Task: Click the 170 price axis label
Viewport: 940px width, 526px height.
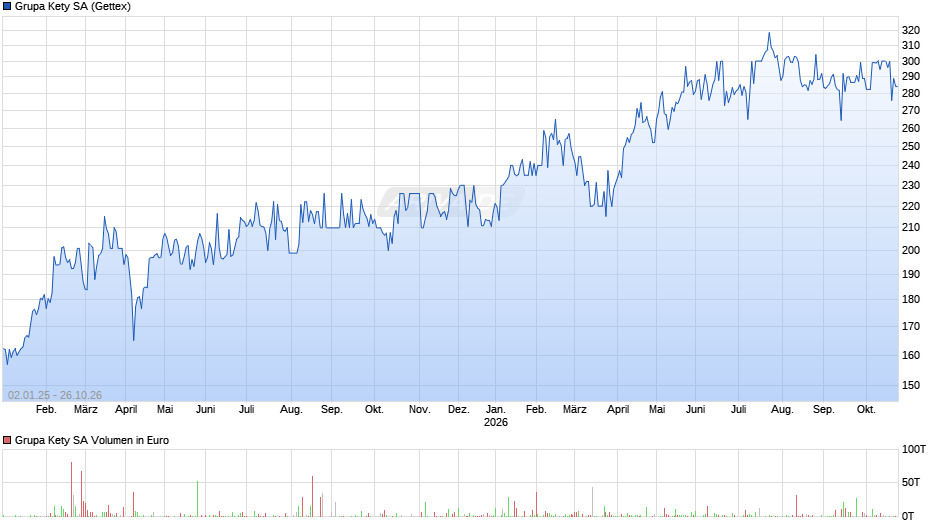Action: [911, 327]
